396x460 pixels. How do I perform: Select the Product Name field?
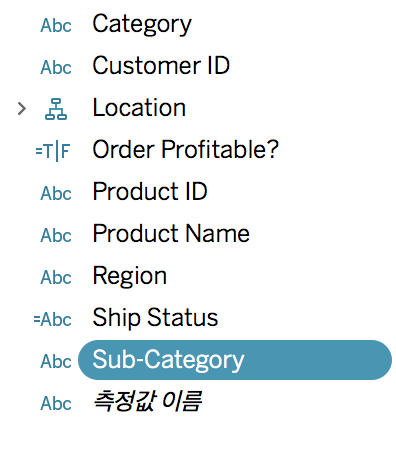coord(171,233)
